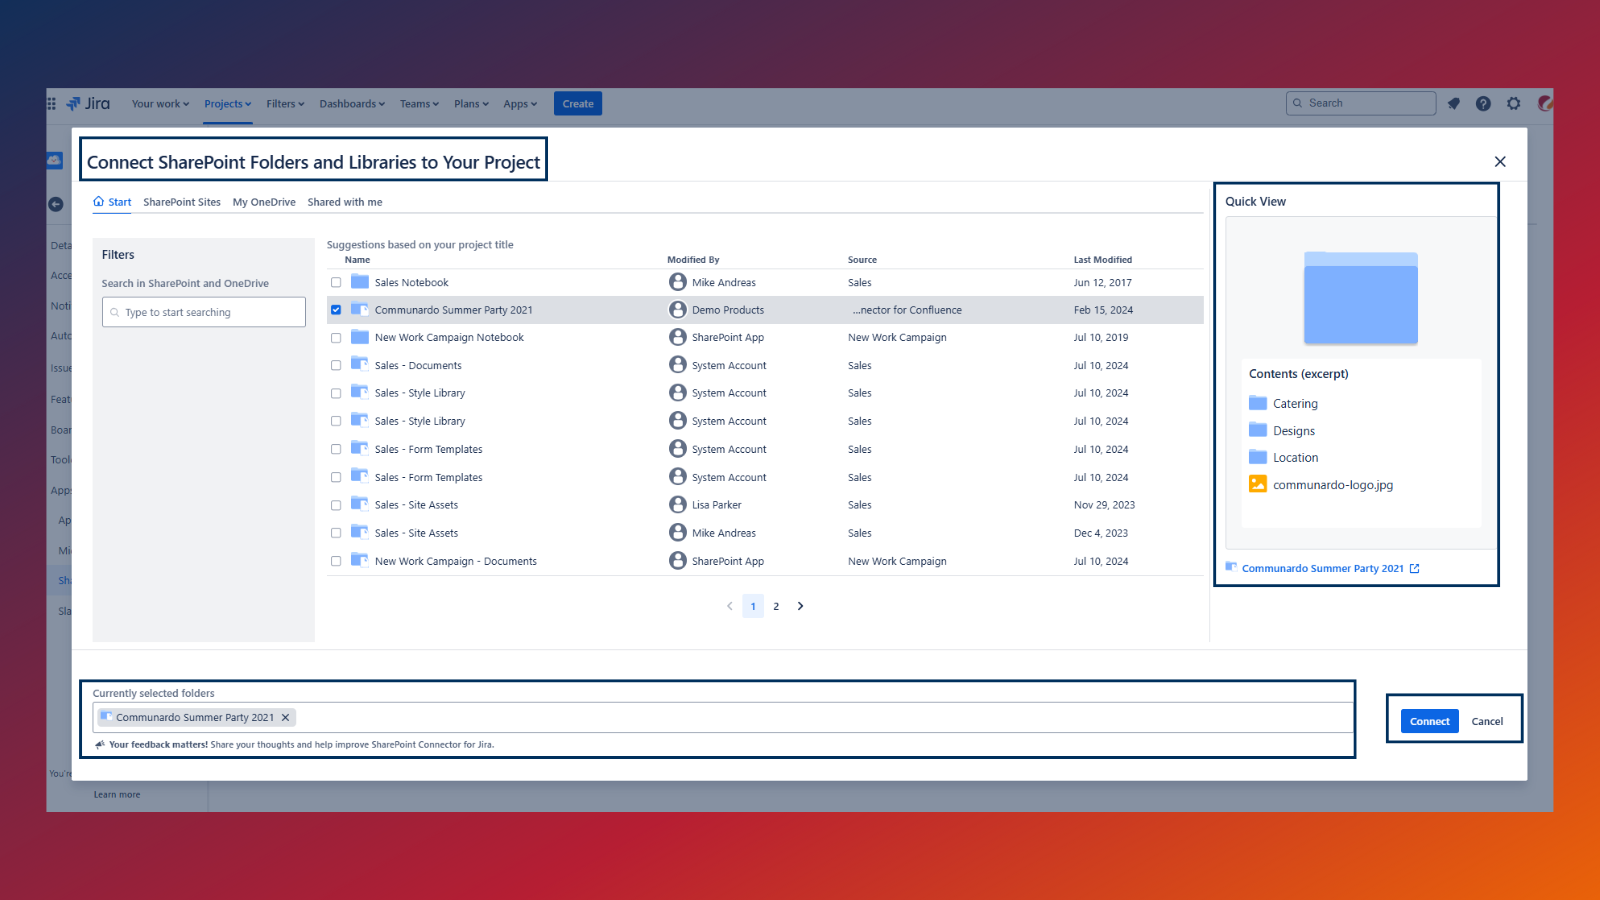Screen dimensions: 1600x900
Task: Click the Currently selected folders field
Action: click(x=724, y=717)
